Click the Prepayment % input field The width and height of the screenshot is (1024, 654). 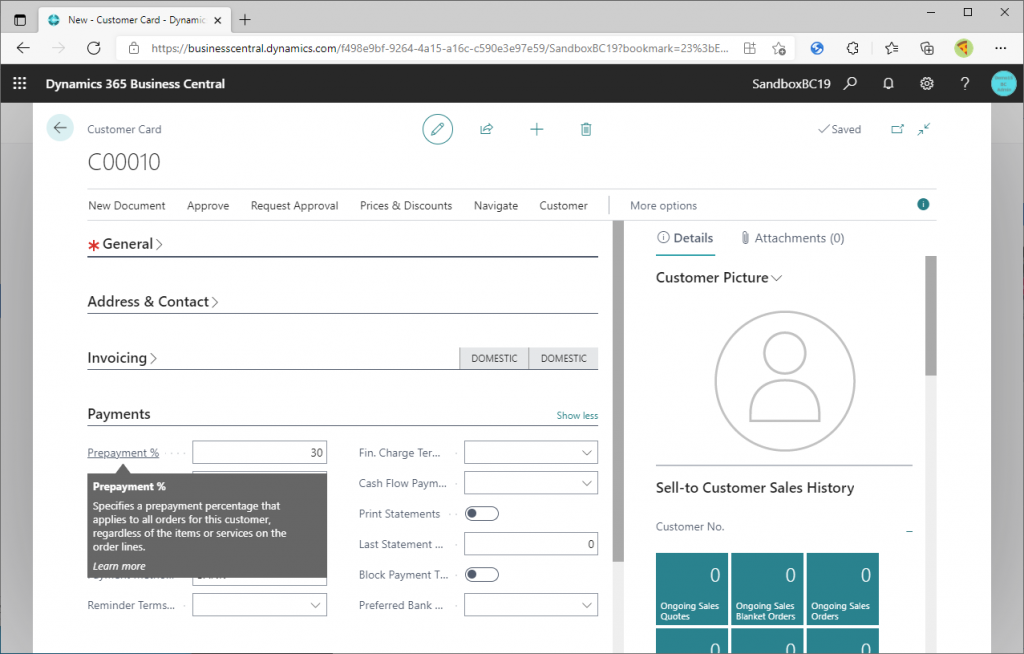click(x=259, y=452)
